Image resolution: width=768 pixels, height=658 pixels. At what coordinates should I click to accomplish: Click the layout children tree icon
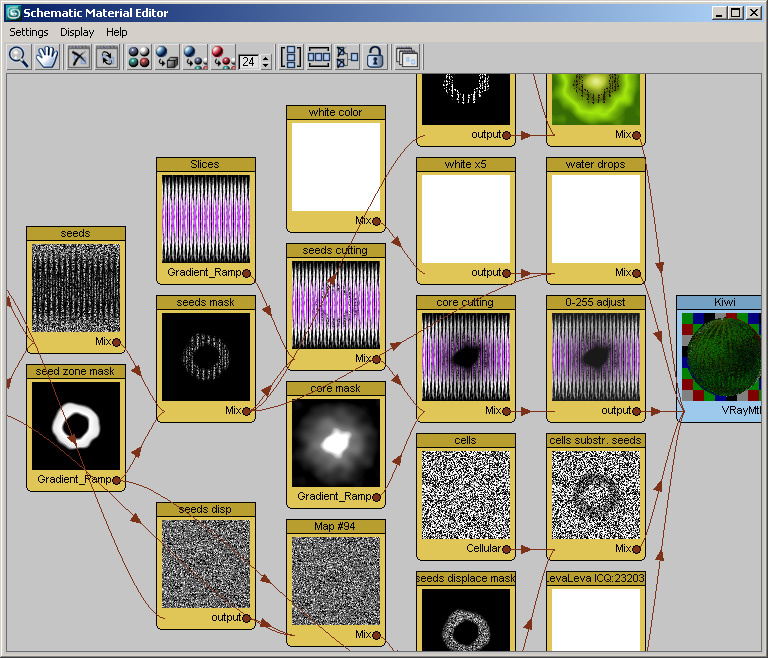point(347,57)
